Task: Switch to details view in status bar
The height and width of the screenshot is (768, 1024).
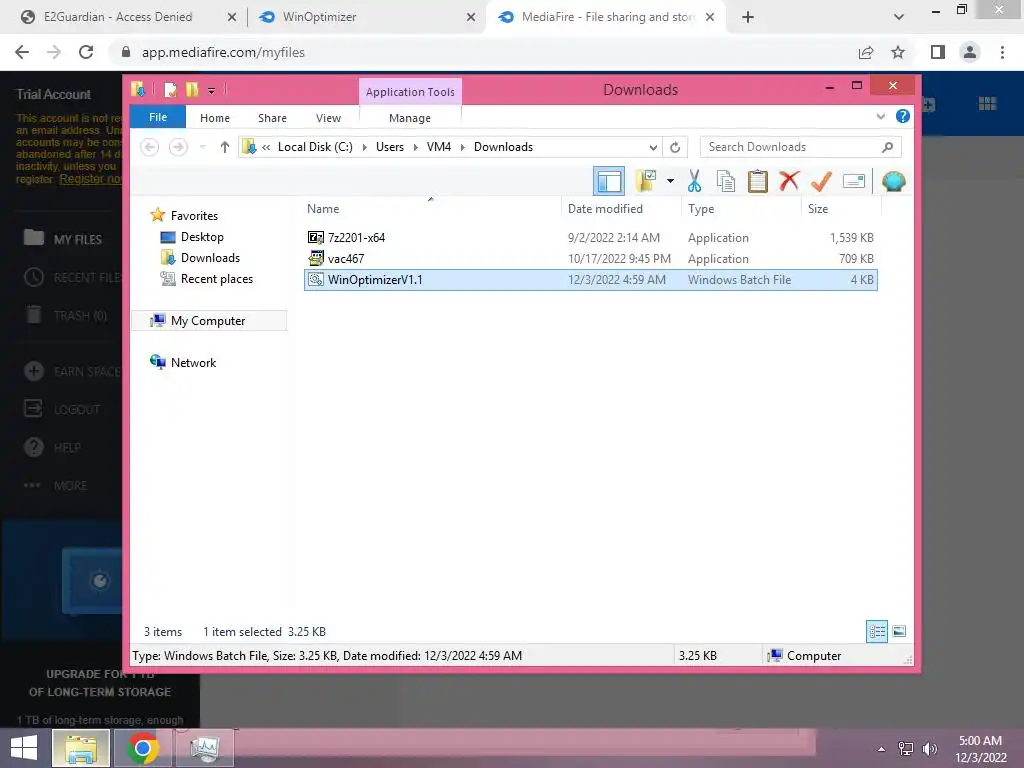Action: tap(877, 631)
